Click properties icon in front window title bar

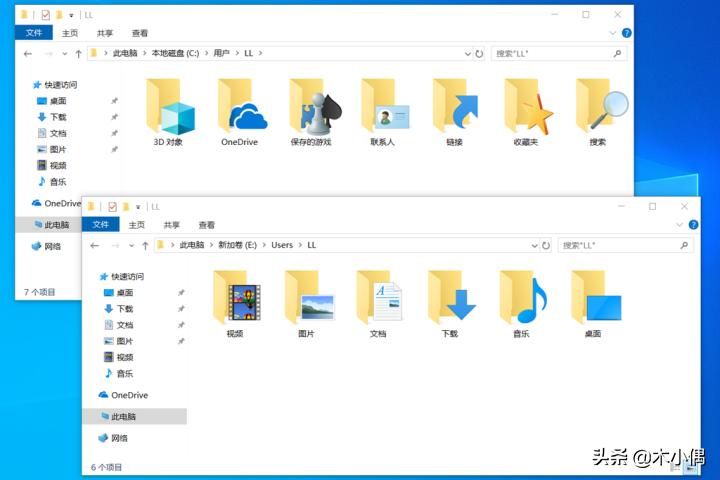112,207
